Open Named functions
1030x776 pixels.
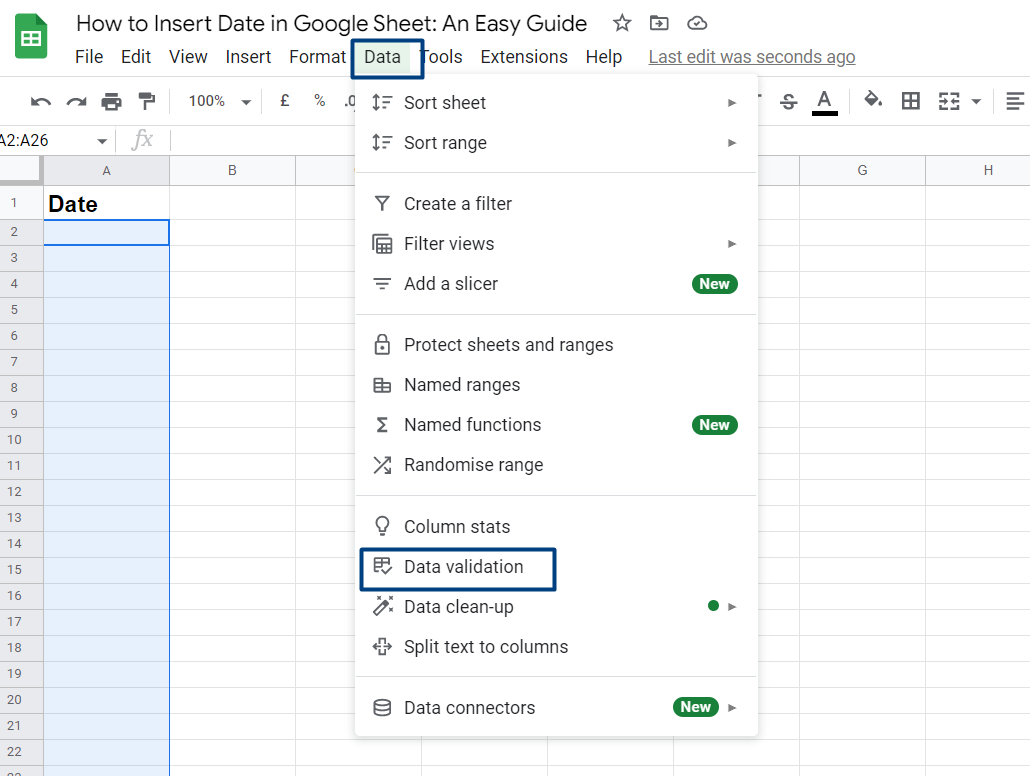(556, 425)
